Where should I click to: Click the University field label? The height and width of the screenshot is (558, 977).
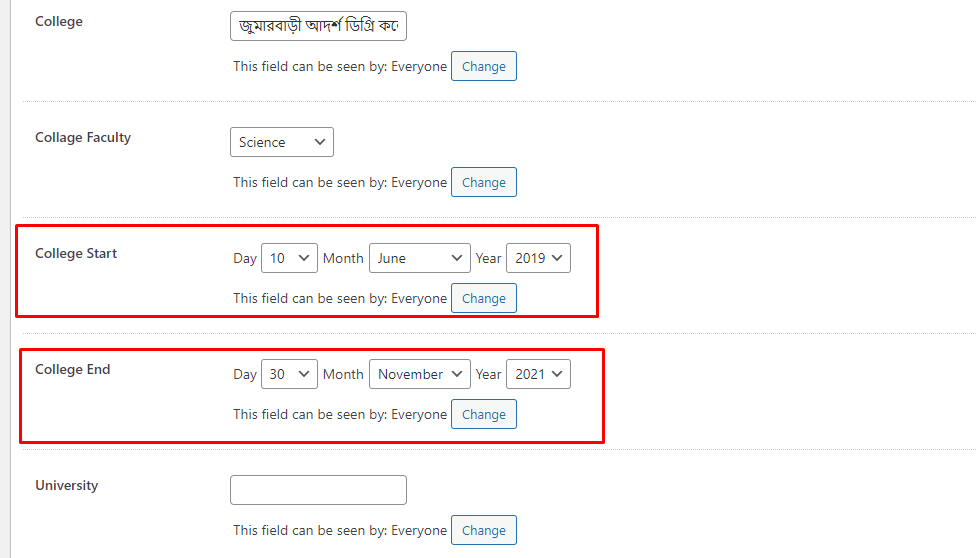click(67, 486)
